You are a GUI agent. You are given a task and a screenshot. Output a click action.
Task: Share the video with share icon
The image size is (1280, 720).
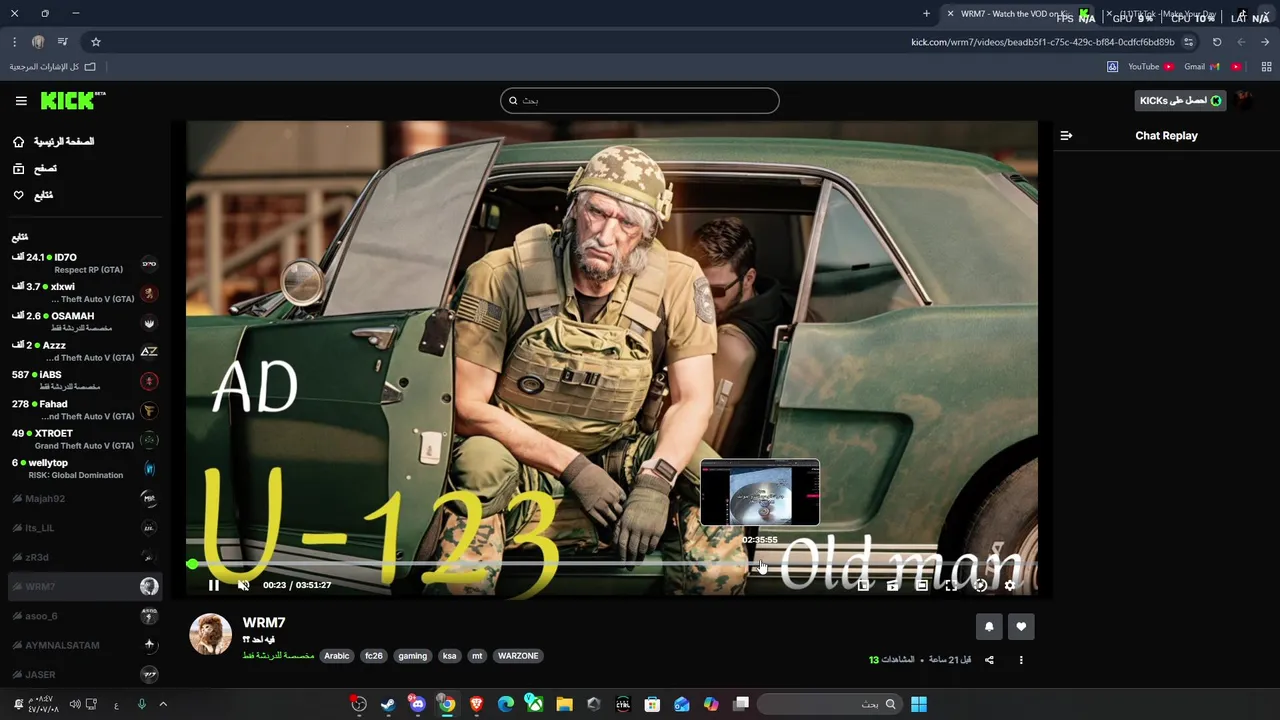coord(989,660)
